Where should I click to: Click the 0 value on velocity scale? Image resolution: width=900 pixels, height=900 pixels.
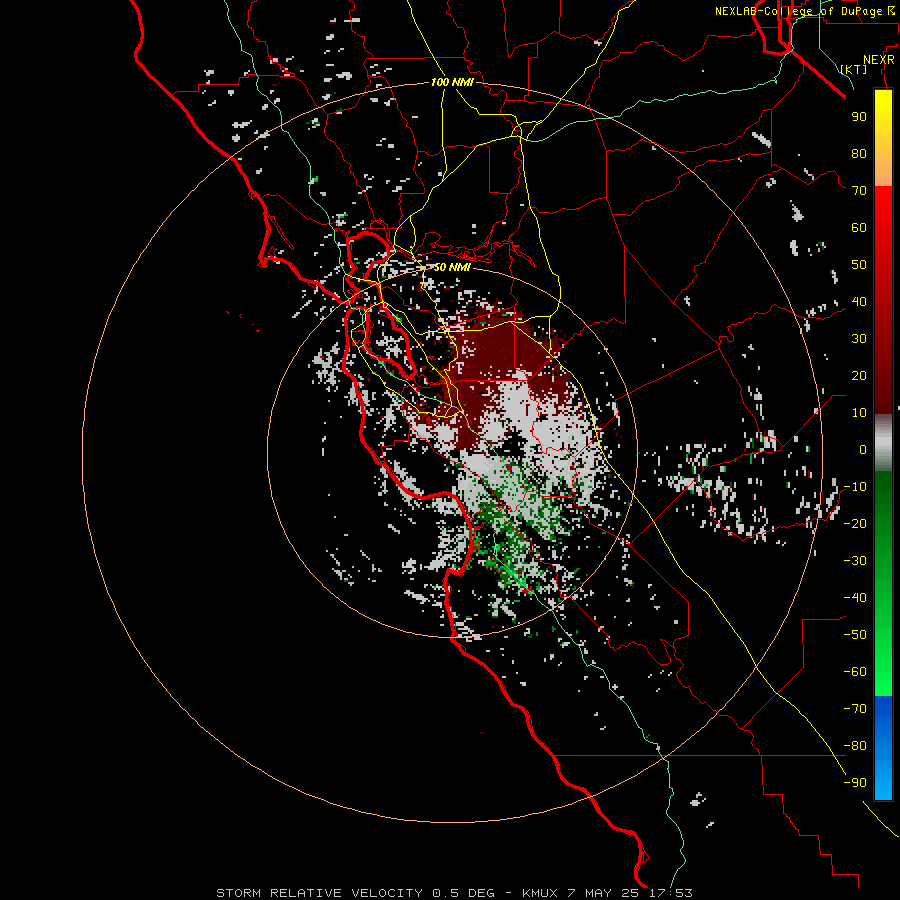point(863,450)
